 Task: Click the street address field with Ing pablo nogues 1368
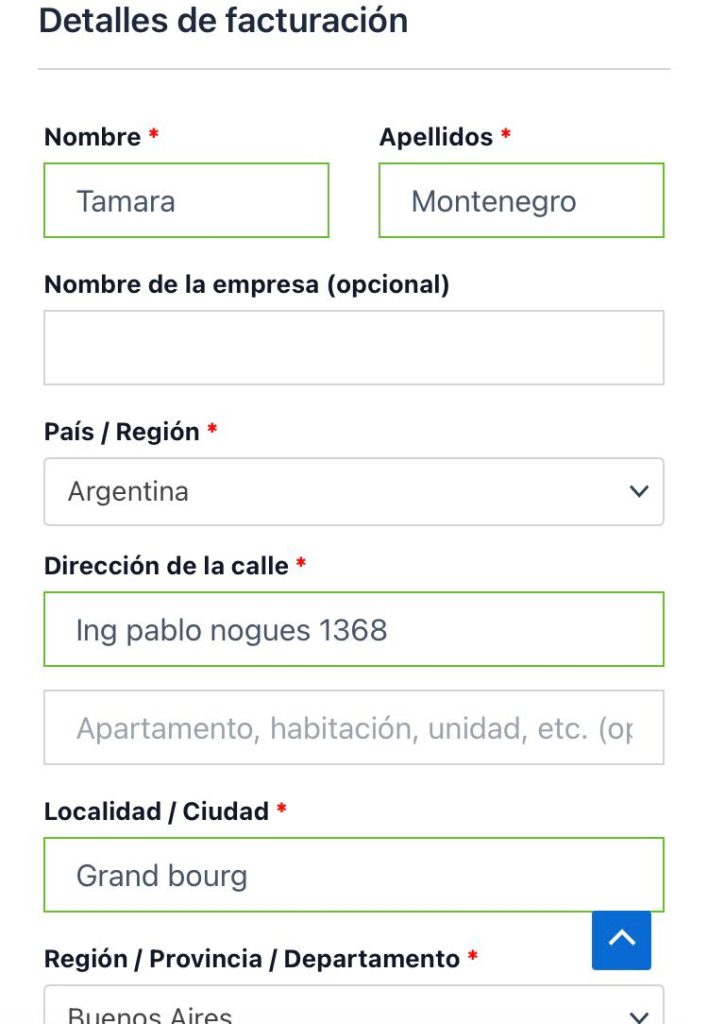click(x=353, y=630)
